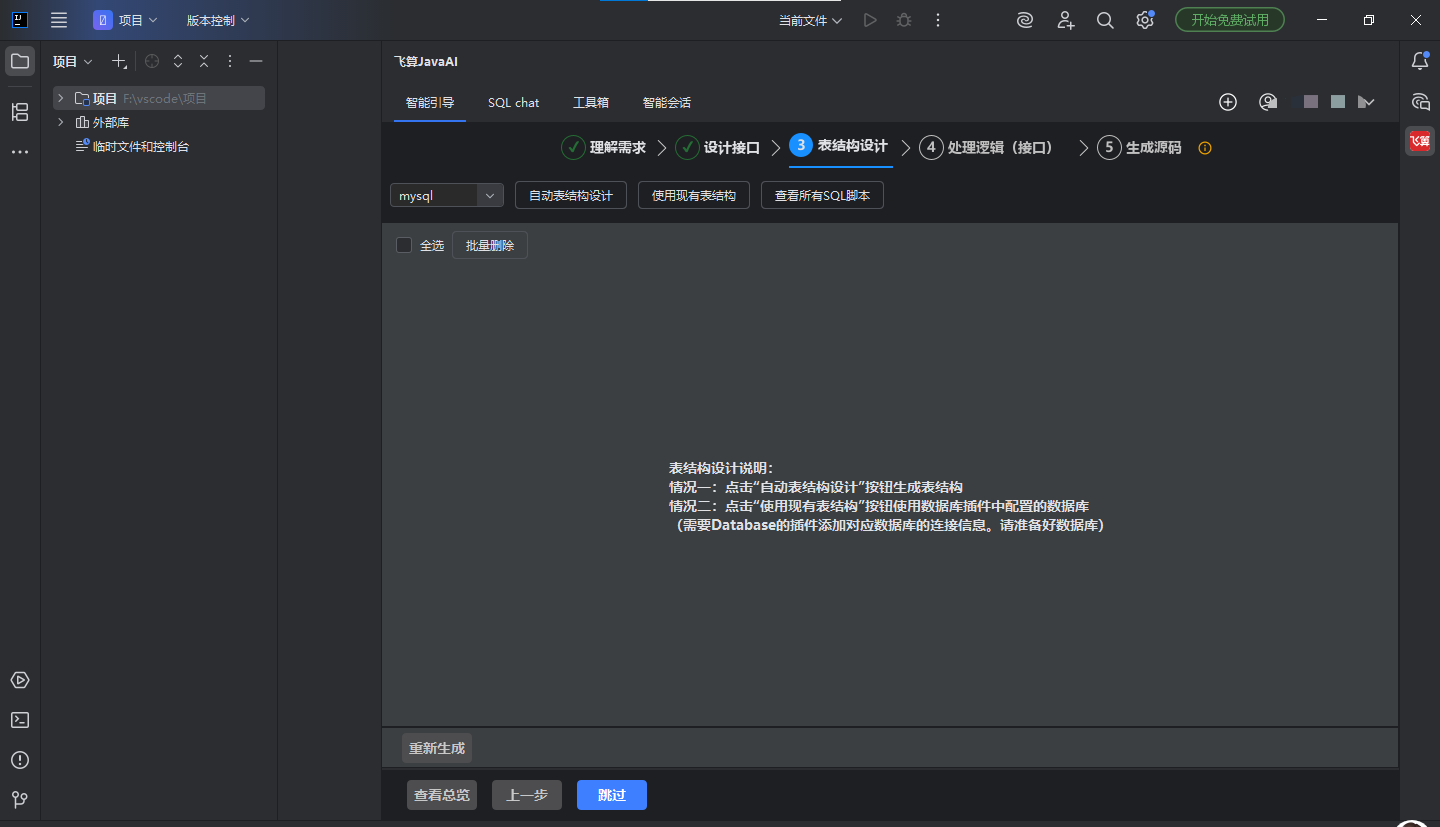
Task: Expand all items in Project panel
Action: pyautogui.click(x=178, y=61)
